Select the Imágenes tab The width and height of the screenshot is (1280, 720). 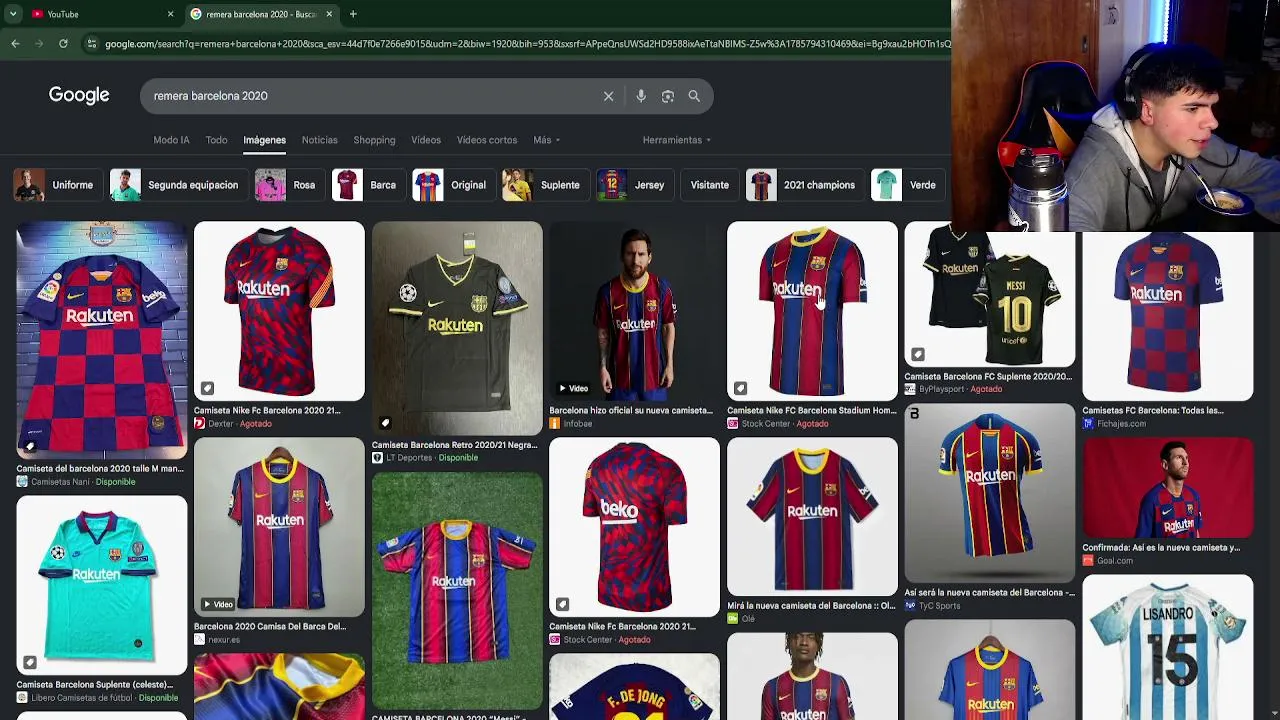264,140
